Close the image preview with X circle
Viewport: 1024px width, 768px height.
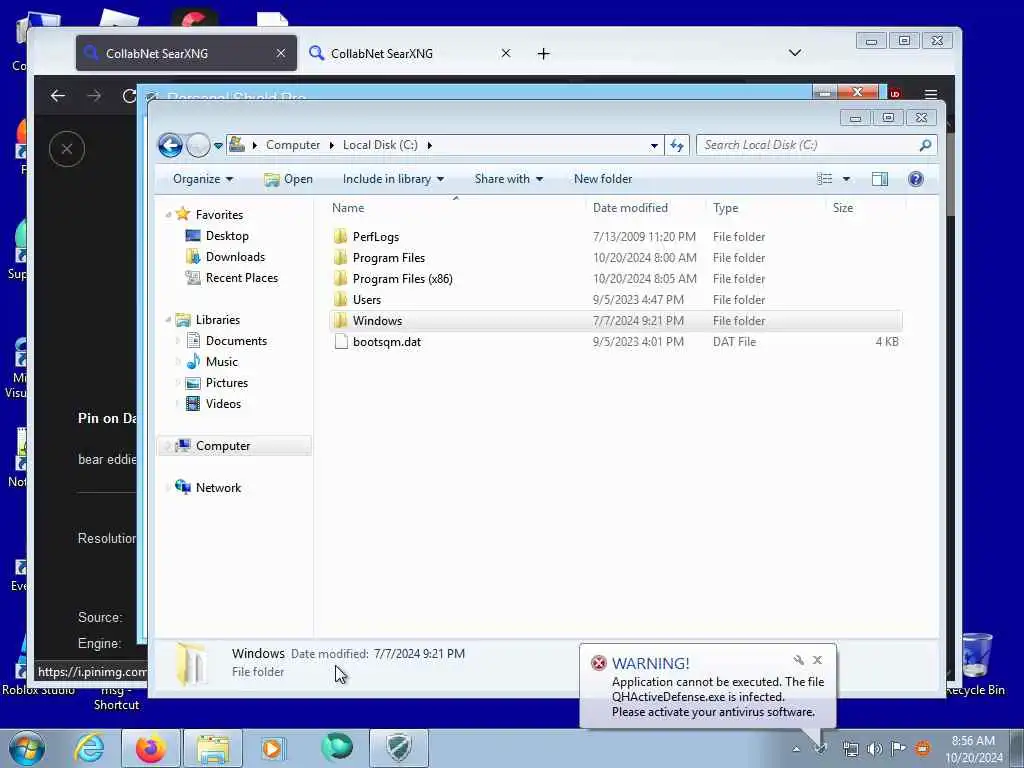(67, 149)
